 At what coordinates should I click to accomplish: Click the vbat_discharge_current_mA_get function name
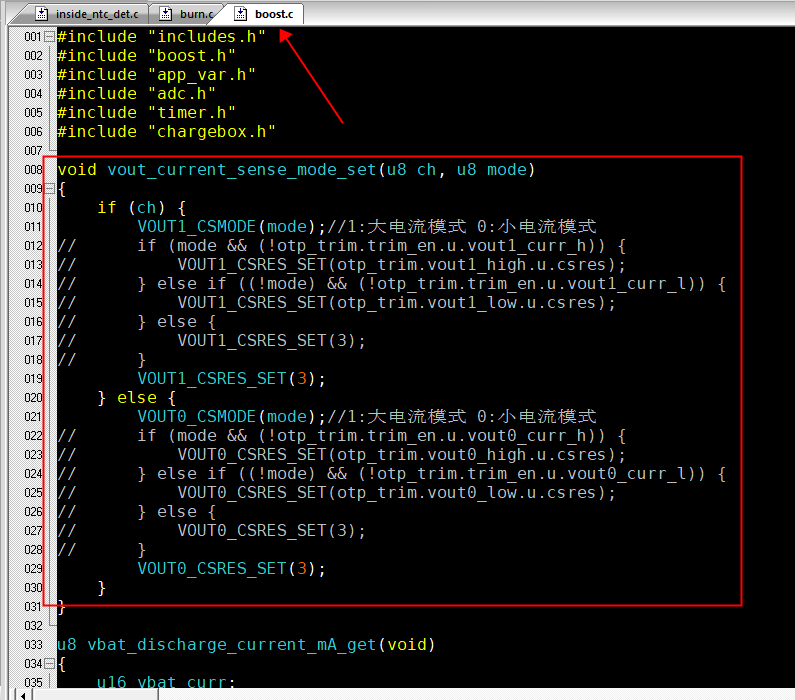(232, 645)
